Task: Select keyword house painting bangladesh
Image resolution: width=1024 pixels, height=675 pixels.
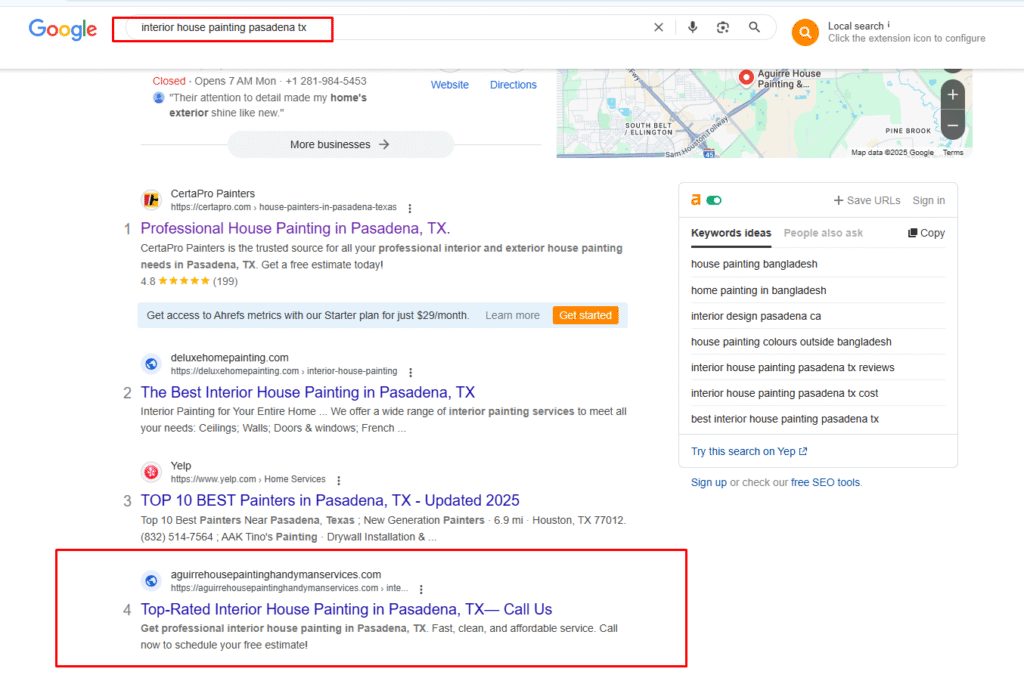Action: (x=754, y=264)
